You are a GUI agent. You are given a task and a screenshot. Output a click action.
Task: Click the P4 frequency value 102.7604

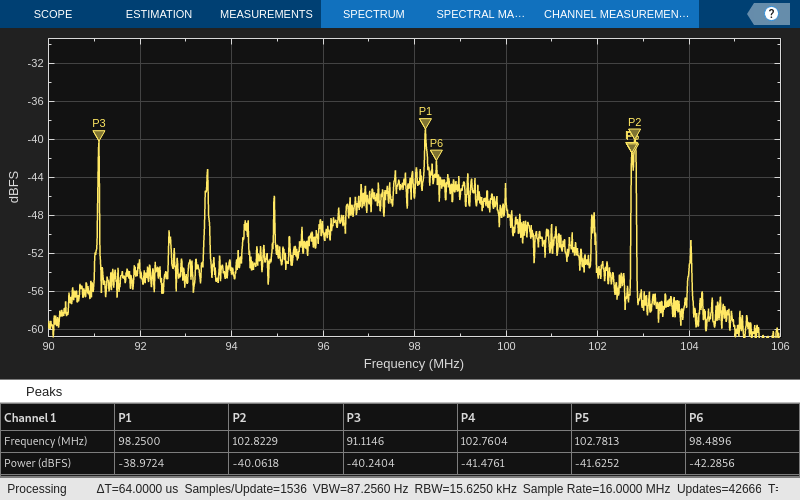pyautogui.click(x=484, y=441)
